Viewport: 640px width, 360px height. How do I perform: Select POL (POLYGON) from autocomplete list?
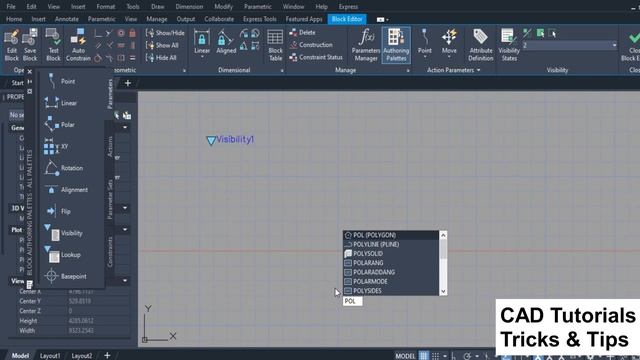tap(391, 235)
